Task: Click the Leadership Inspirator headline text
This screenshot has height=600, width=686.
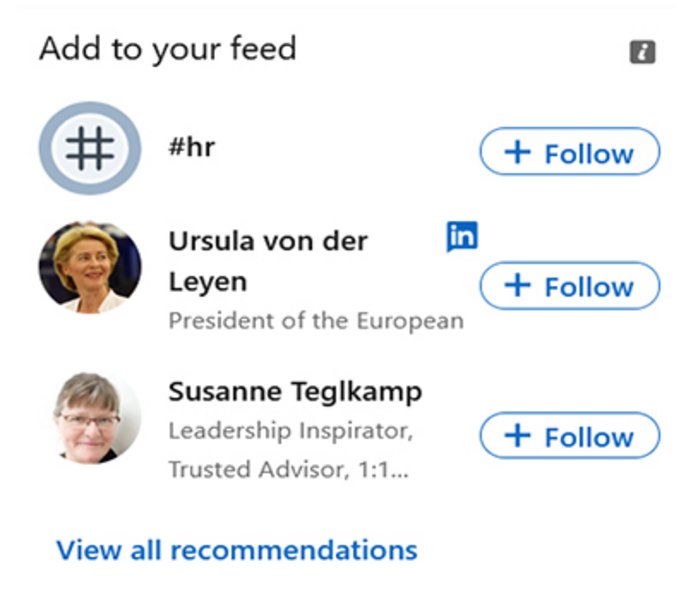Action: point(291,431)
